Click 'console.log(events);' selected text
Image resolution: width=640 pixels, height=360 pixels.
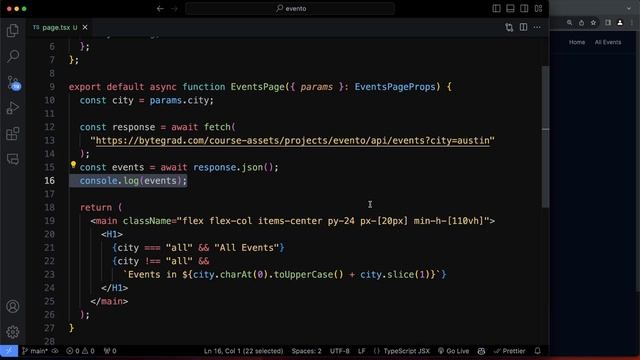click(133, 181)
